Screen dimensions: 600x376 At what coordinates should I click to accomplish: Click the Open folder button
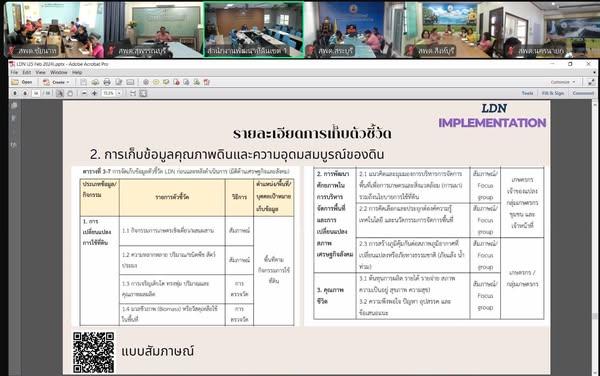(x=22, y=82)
